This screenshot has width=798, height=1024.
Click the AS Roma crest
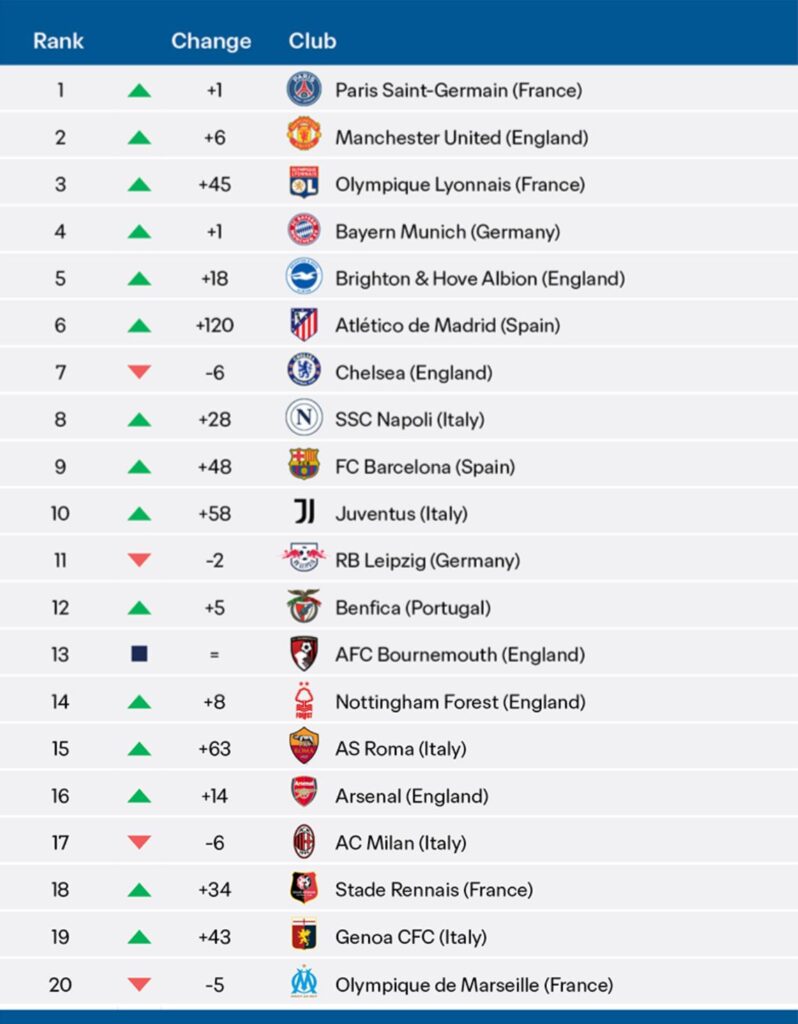(304, 748)
